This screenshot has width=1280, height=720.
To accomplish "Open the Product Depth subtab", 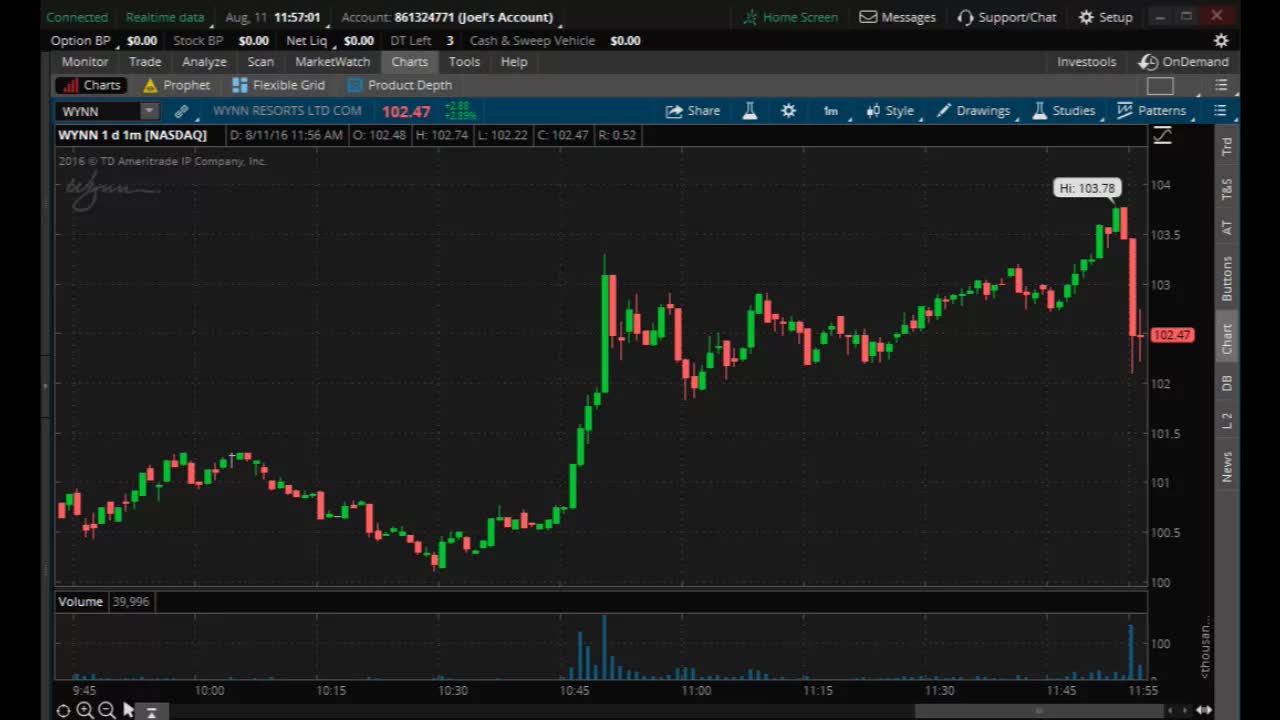I will [400, 86].
